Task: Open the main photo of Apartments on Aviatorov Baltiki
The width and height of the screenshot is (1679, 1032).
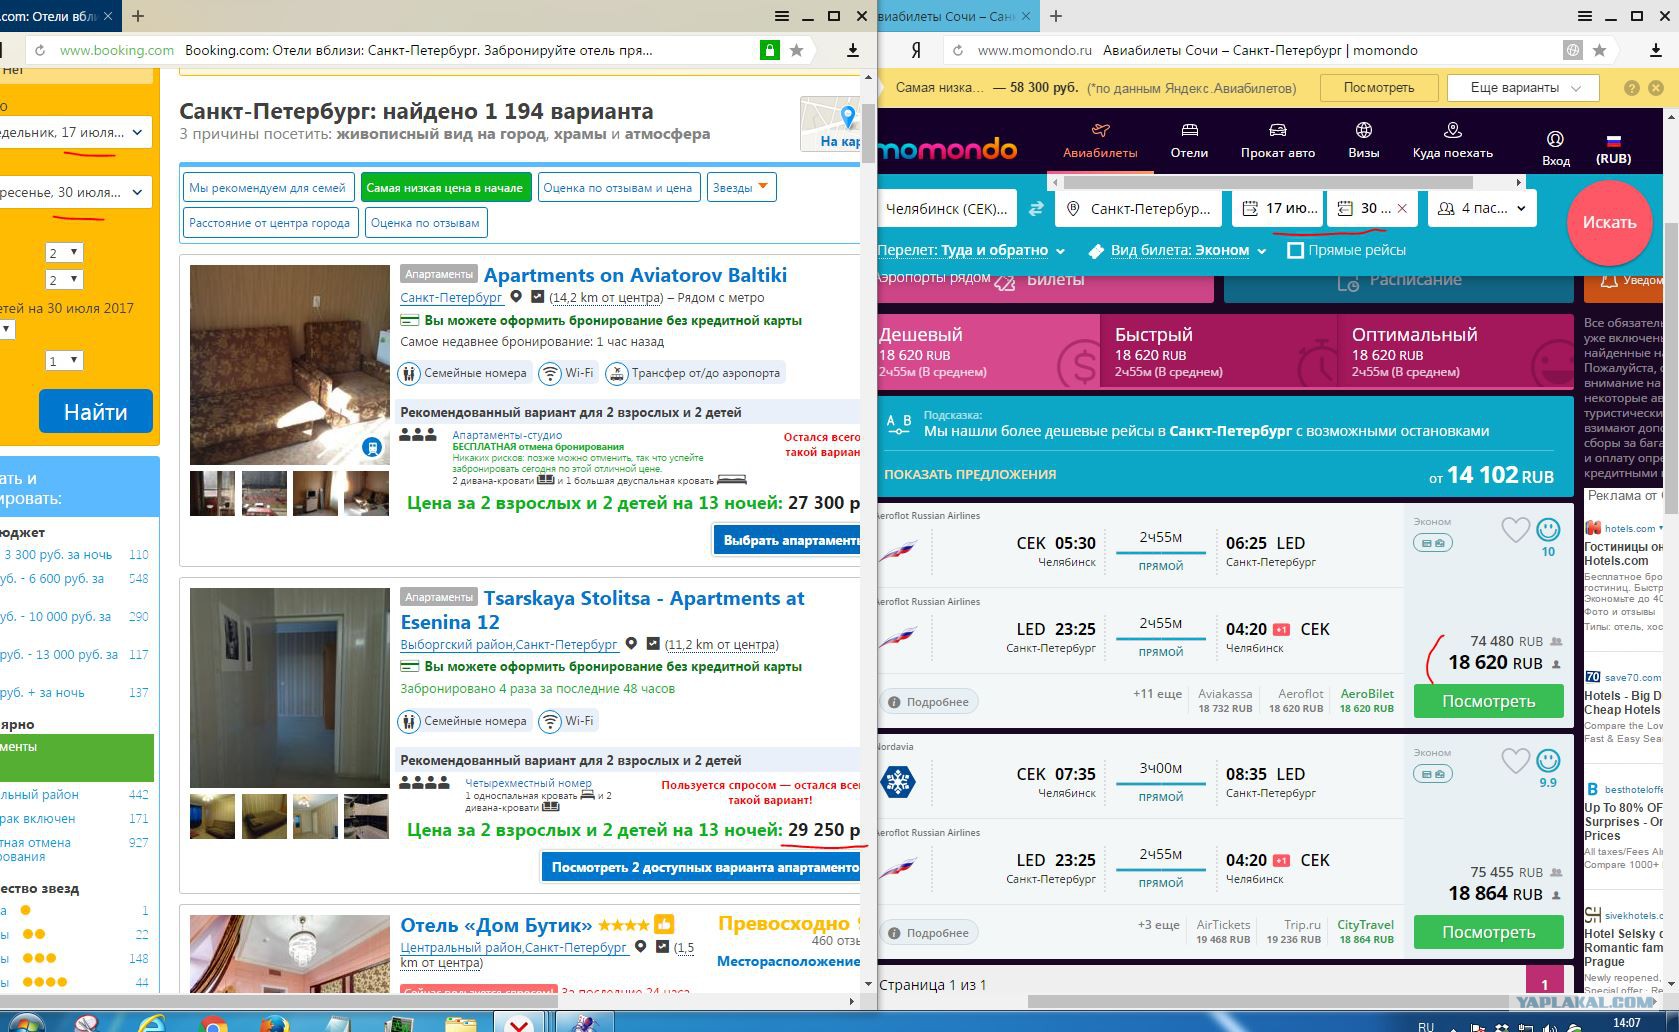Action: (x=290, y=365)
